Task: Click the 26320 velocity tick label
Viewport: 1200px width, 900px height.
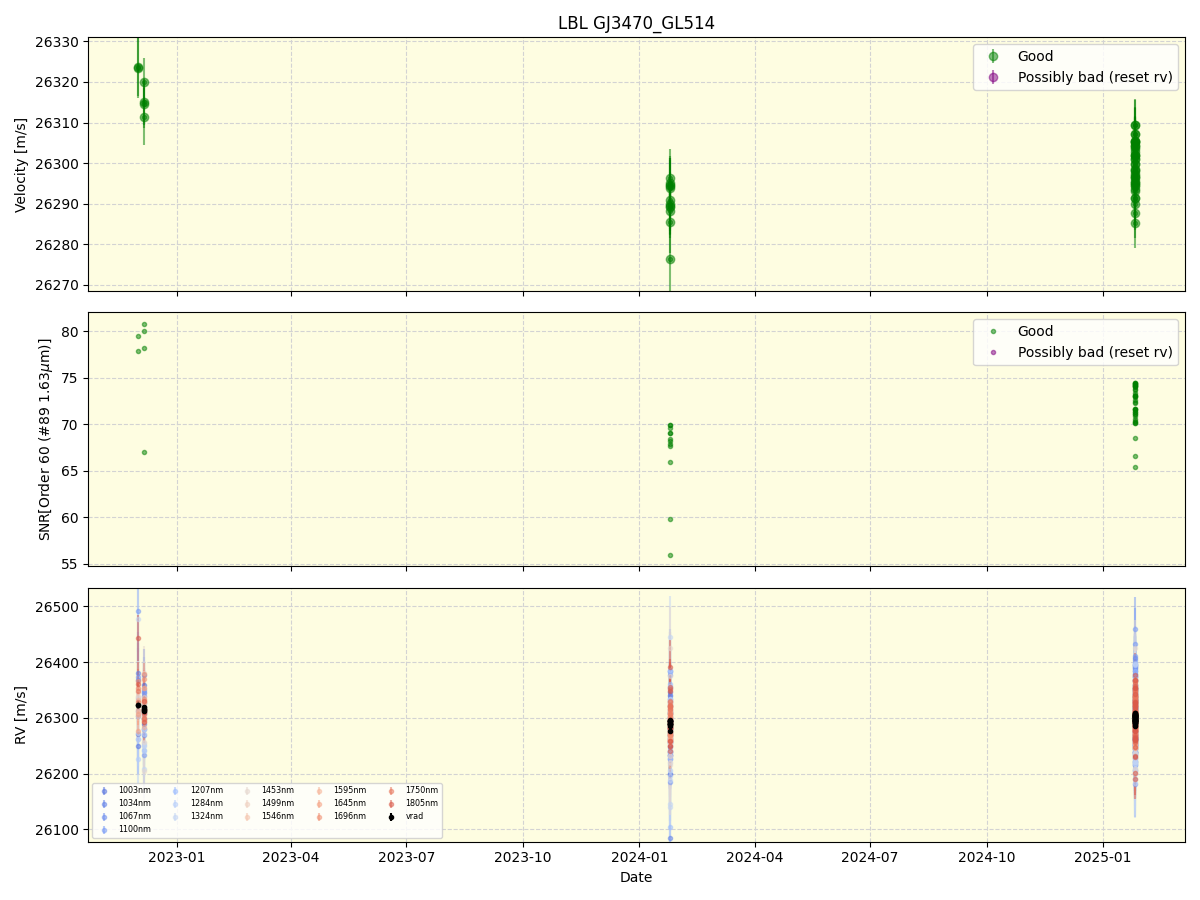Action: click(58, 82)
